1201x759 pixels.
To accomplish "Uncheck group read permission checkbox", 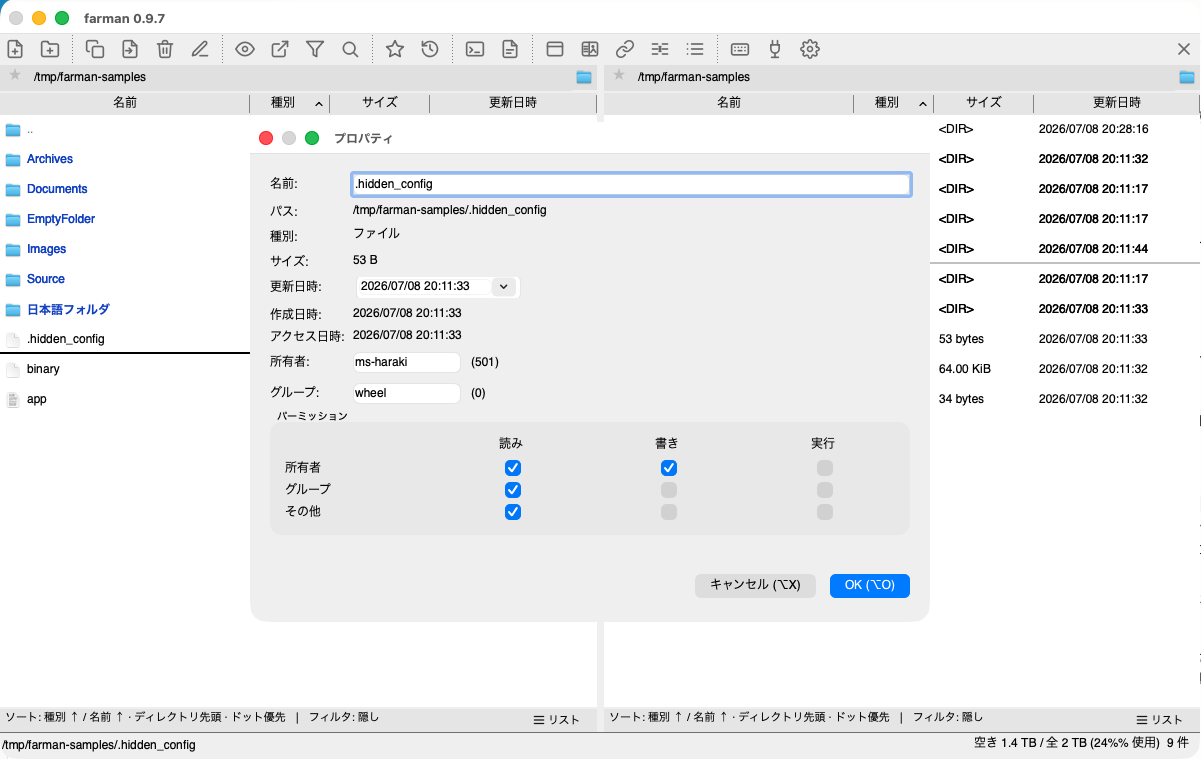I will tap(513, 490).
